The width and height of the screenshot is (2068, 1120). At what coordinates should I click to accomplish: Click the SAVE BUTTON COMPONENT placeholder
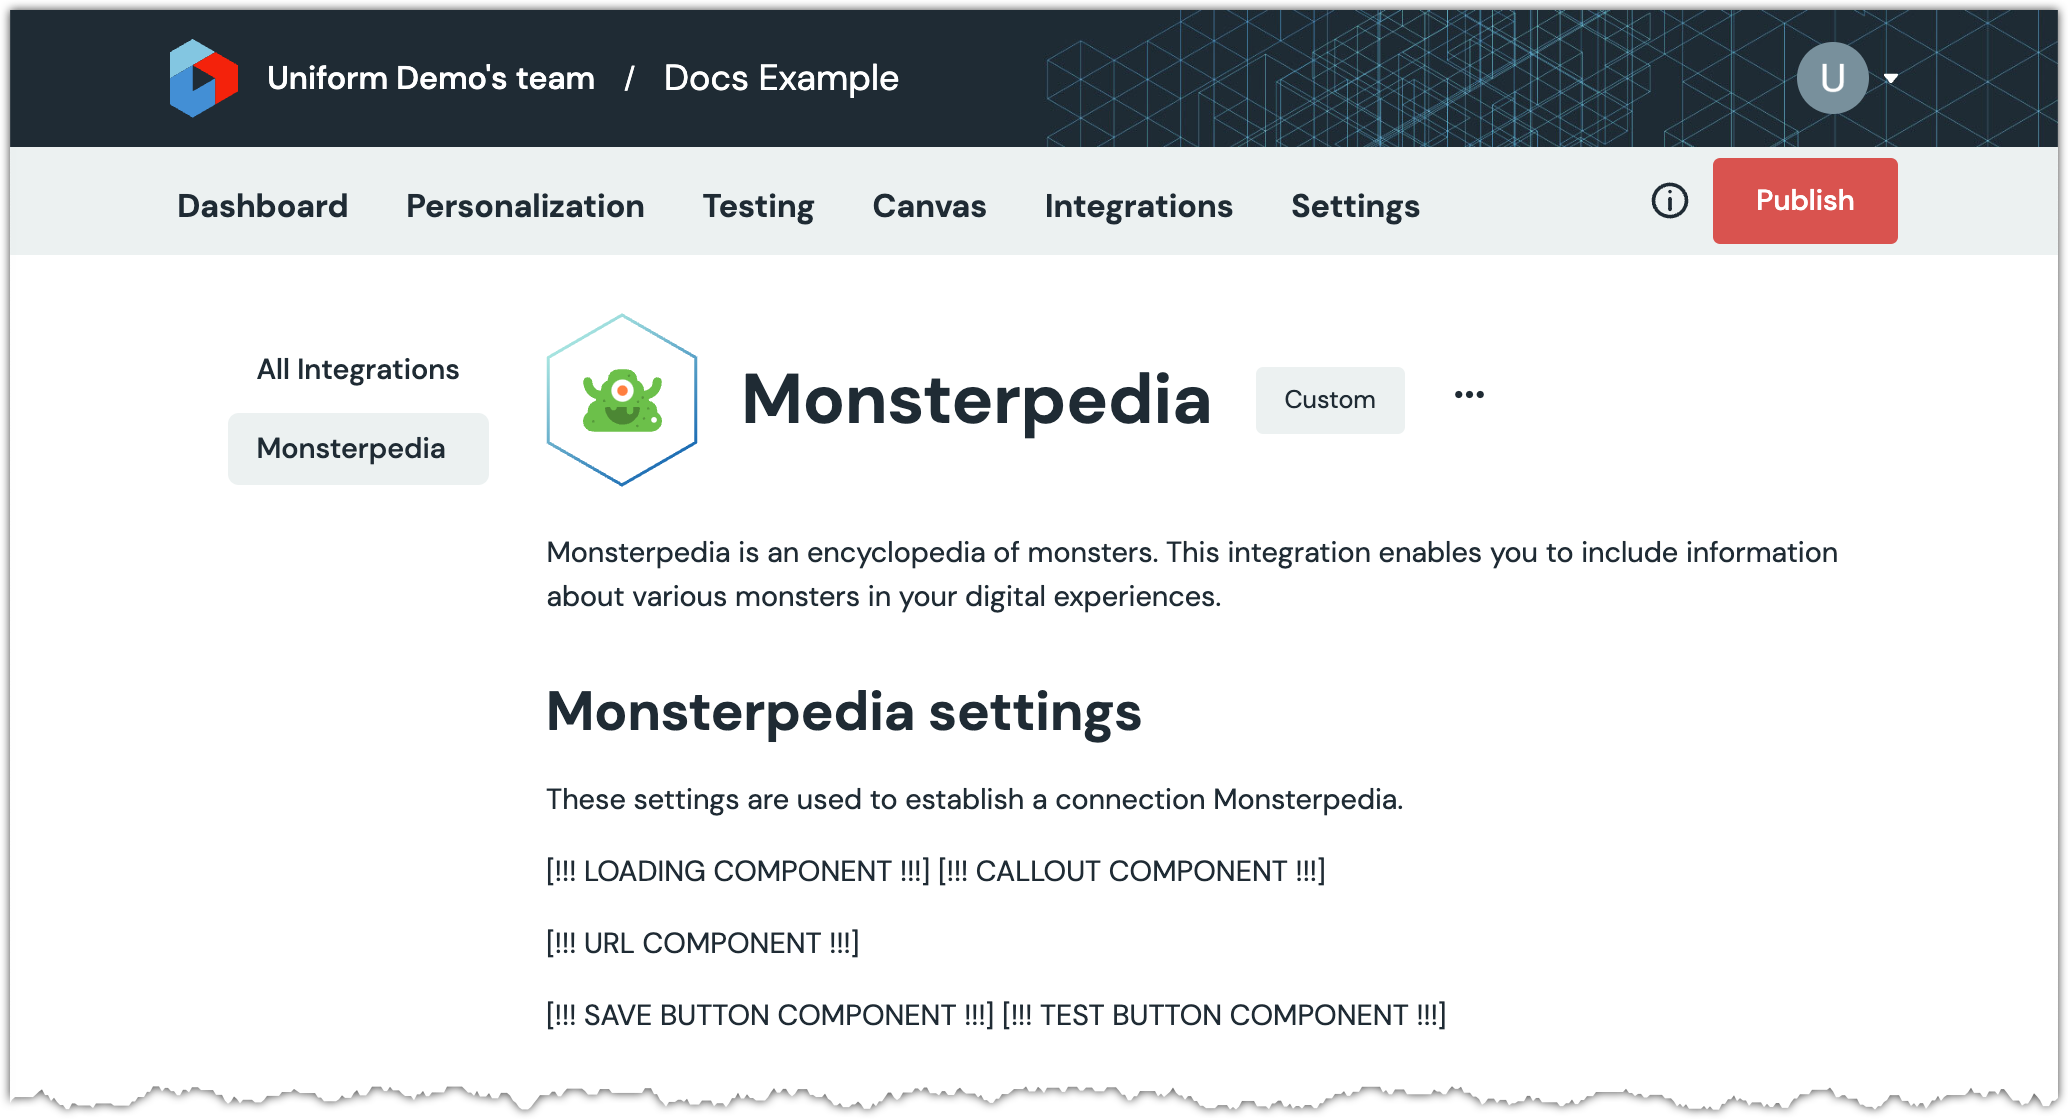pos(769,1015)
